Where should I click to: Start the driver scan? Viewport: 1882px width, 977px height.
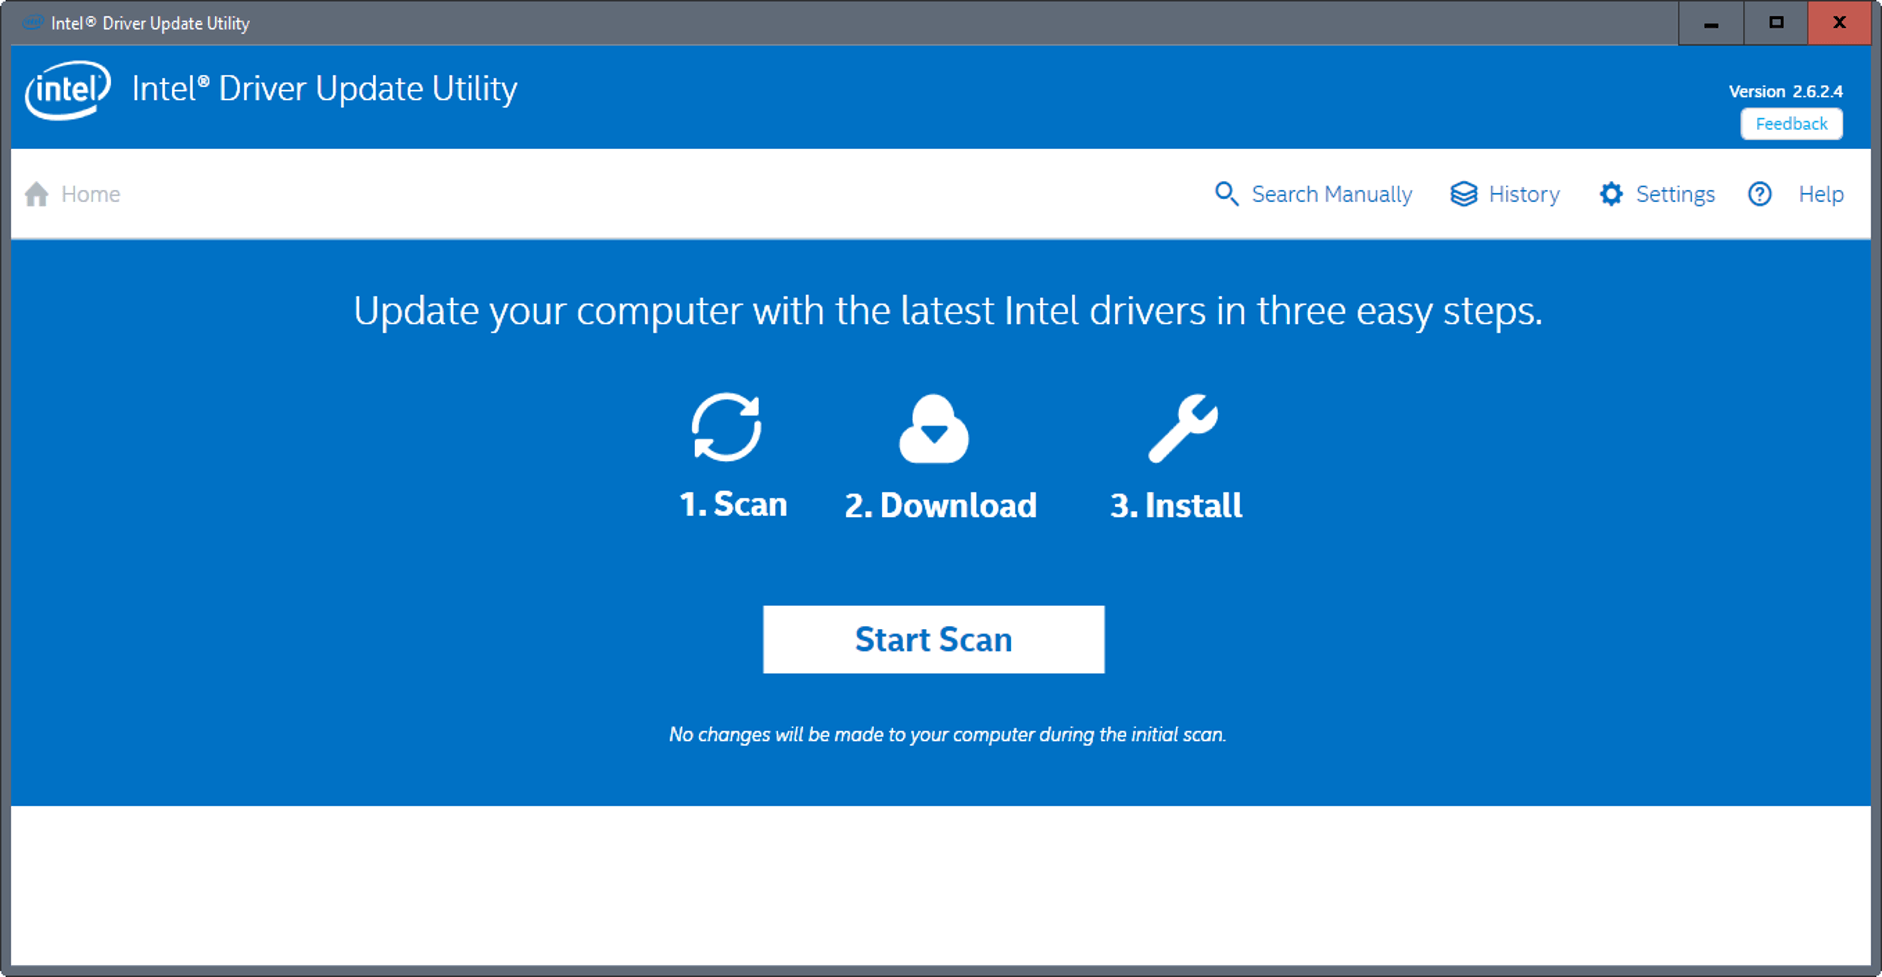pos(934,639)
